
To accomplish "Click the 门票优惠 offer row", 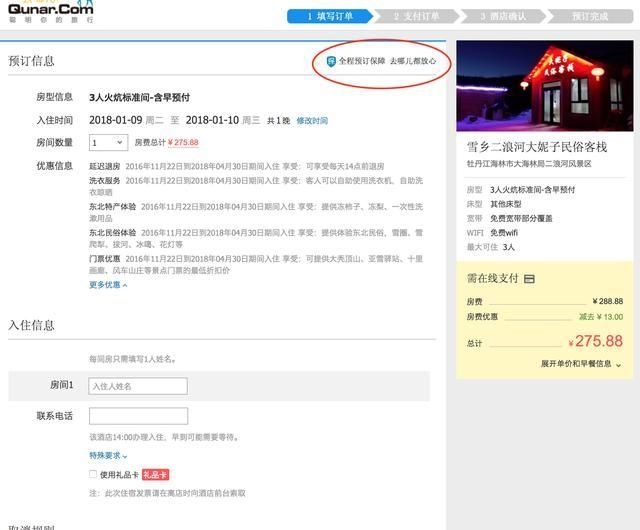I will (x=256, y=265).
